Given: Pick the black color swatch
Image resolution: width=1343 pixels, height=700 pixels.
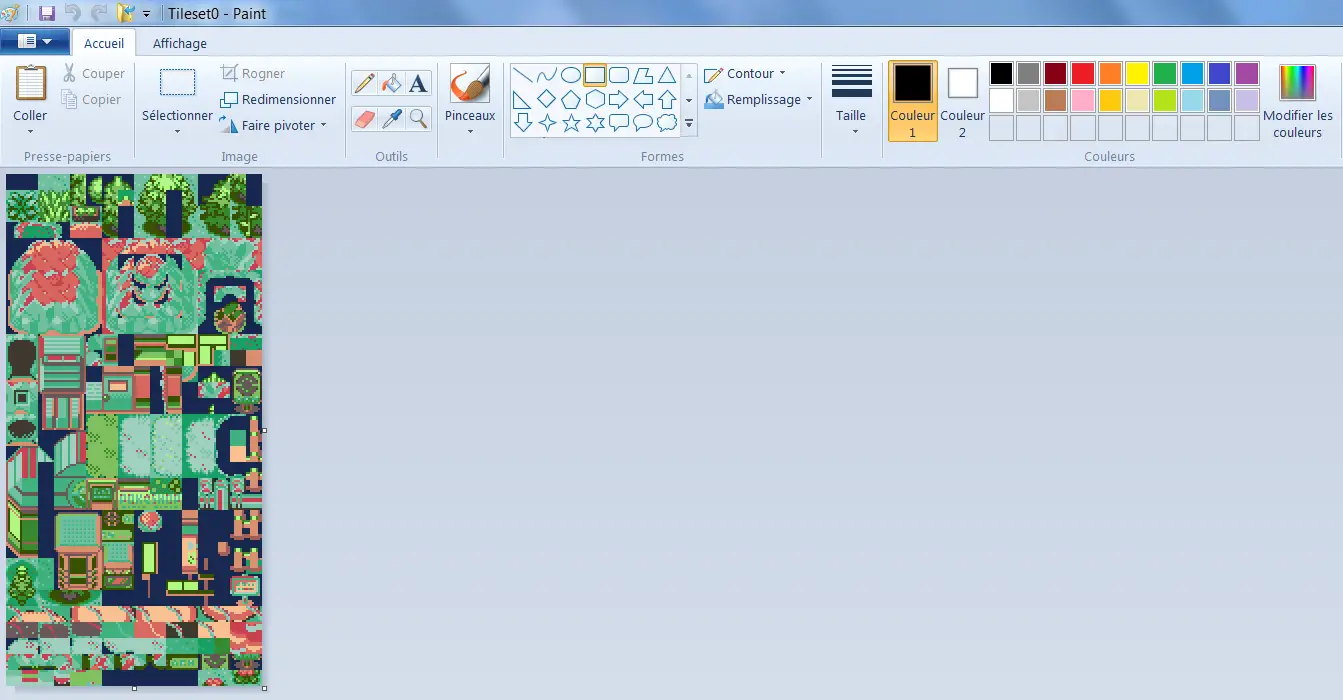Looking at the screenshot, I should pos(1002,73).
